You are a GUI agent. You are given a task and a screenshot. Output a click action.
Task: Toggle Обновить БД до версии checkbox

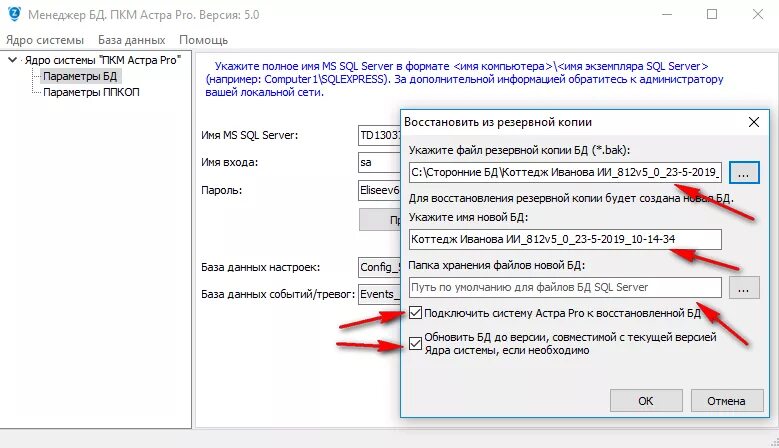415,343
